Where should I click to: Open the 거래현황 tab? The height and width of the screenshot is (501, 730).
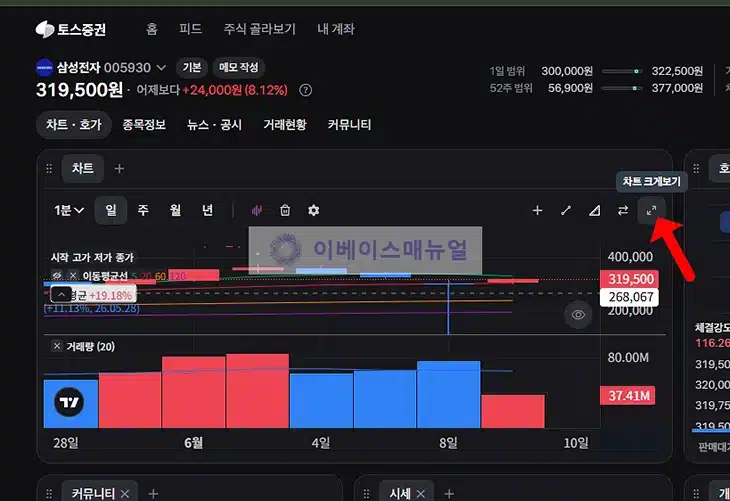(284, 125)
